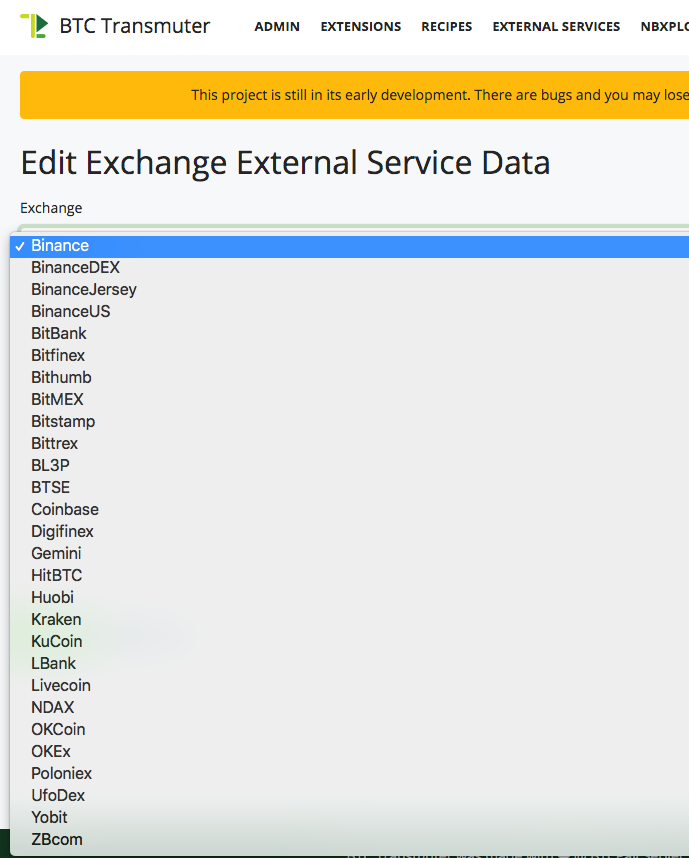The height and width of the screenshot is (858, 689).
Task: Choose OKEx from the dropdown
Action: [x=349, y=751]
